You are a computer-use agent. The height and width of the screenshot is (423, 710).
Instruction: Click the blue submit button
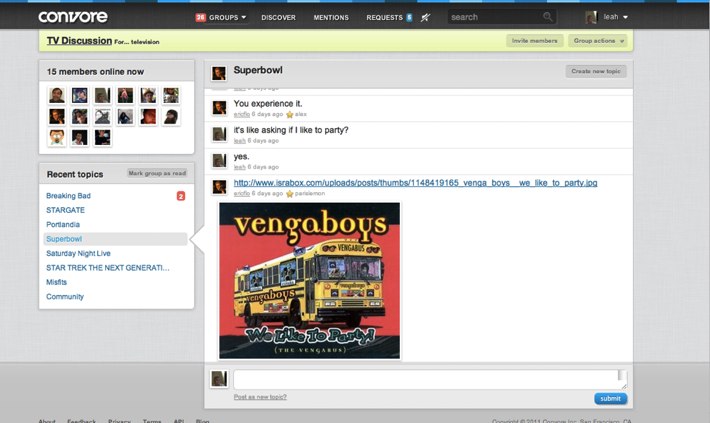pyautogui.click(x=610, y=399)
